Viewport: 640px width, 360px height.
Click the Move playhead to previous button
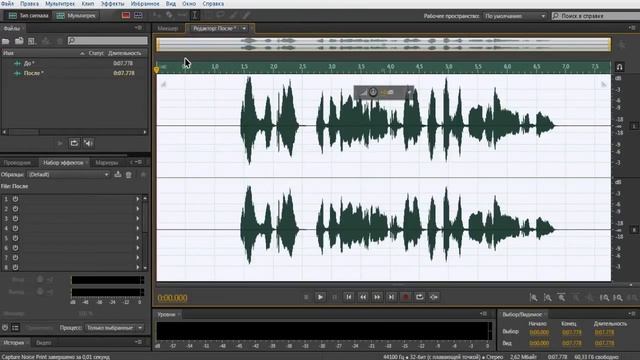pos(349,297)
